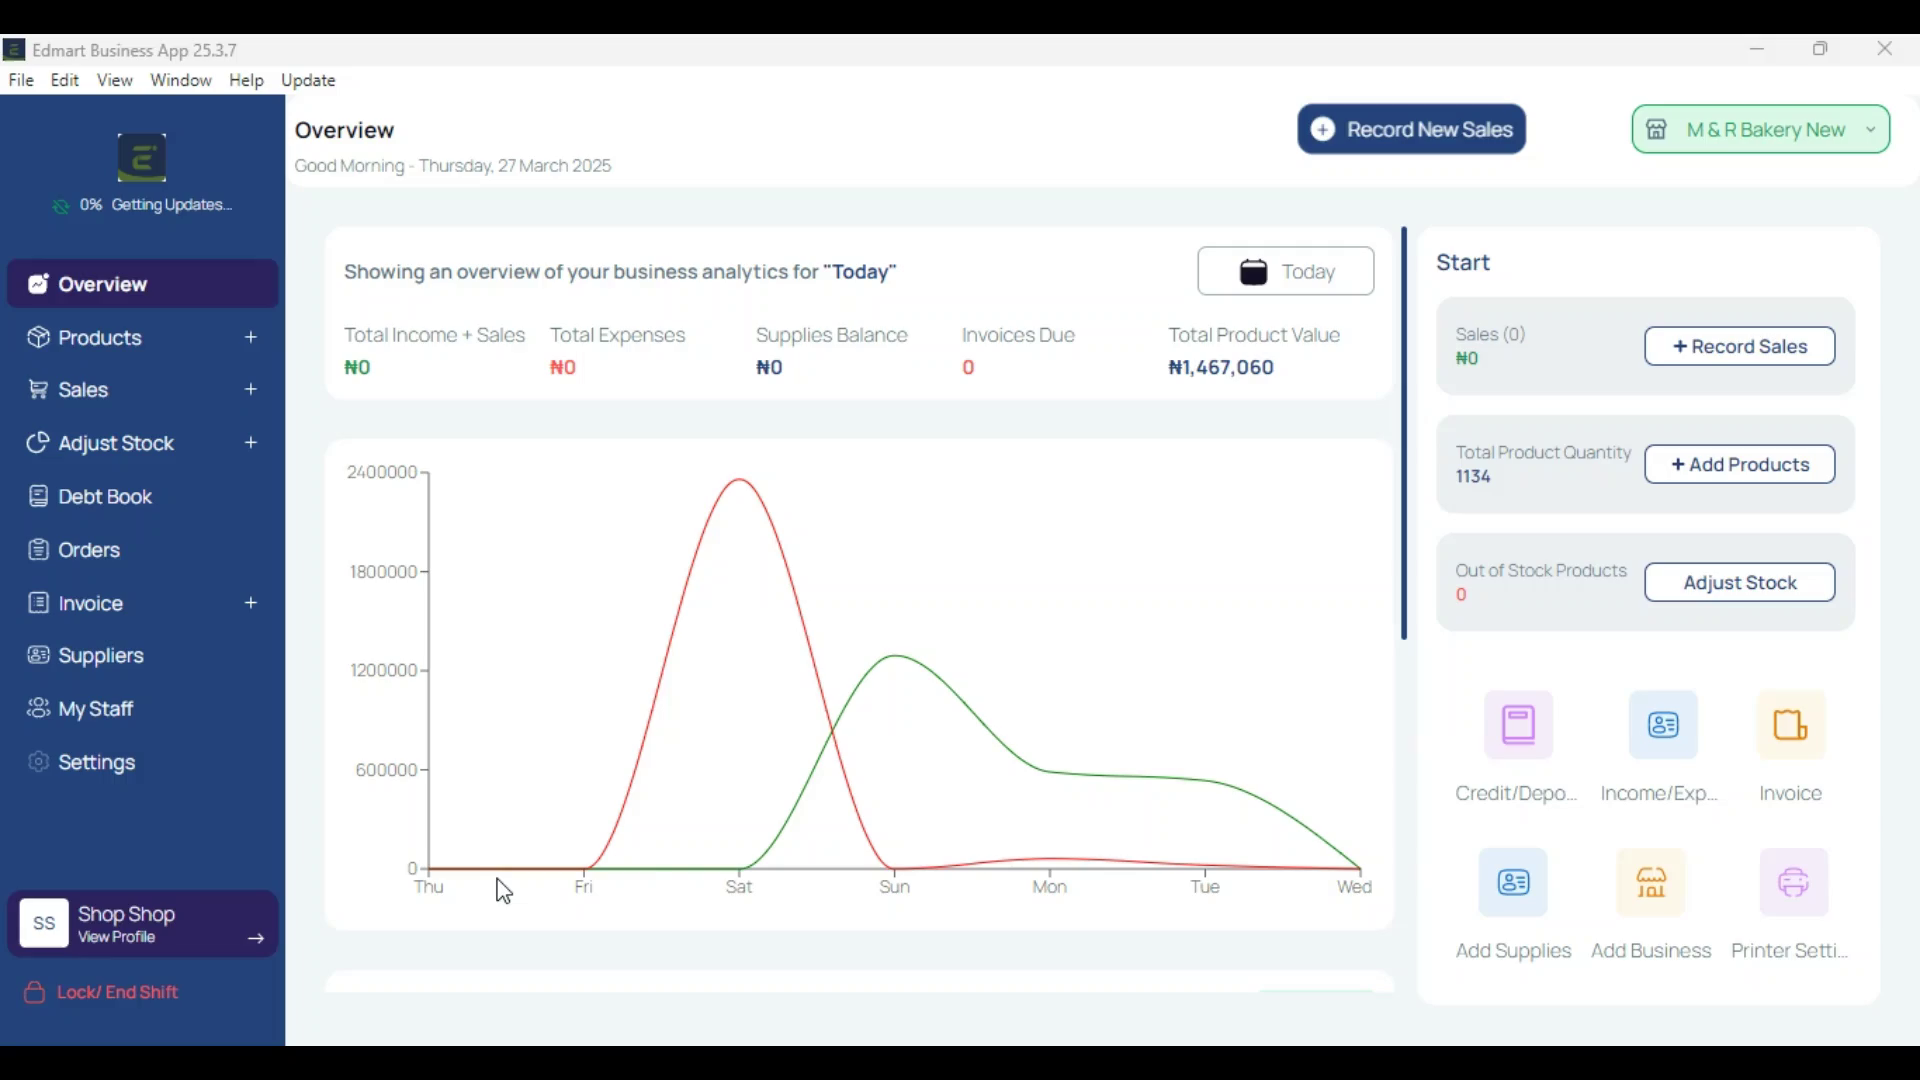Open Products in the sidebar
The width and height of the screenshot is (1920, 1080).
click(100, 338)
